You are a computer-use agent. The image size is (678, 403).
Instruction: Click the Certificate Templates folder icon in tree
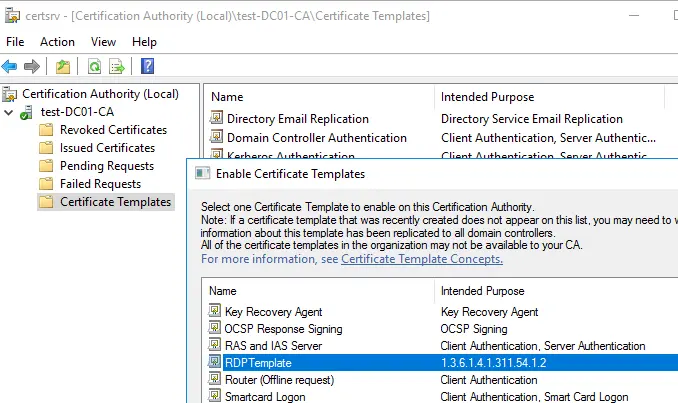pos(46,202)
